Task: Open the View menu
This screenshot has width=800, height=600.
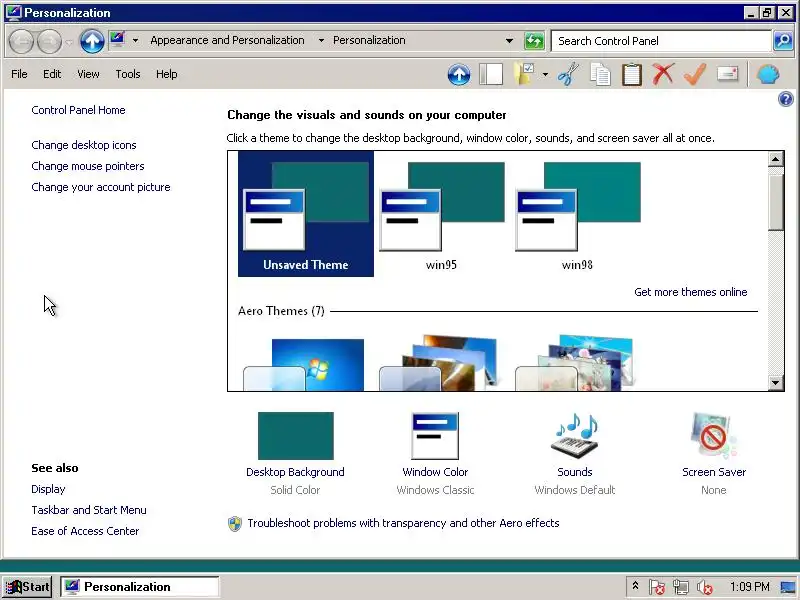Action: click(88, 74)
